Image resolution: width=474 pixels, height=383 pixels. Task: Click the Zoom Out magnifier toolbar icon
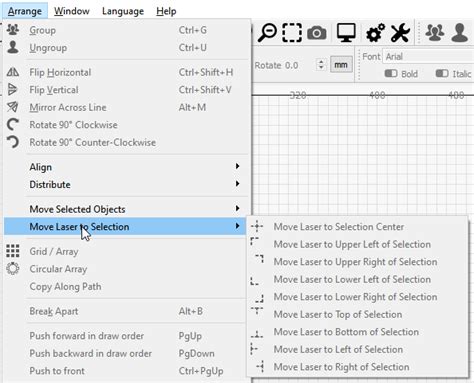click(x=267, y=33)
